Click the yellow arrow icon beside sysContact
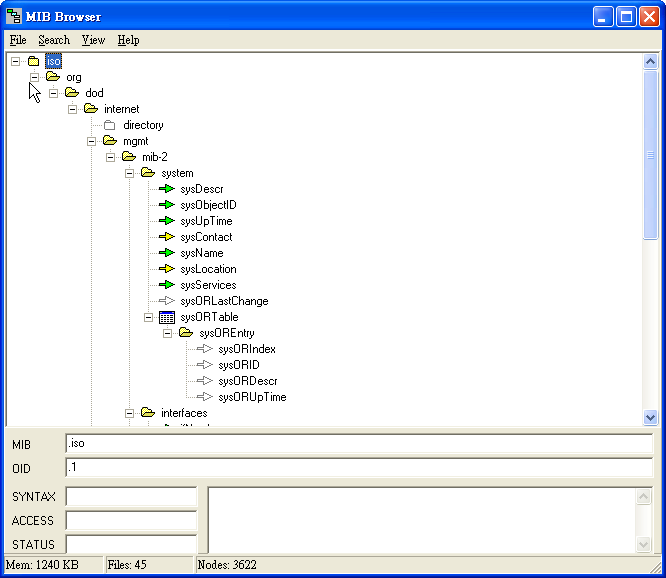This screenshot has width=666, height=578. (x=167, y=237)
